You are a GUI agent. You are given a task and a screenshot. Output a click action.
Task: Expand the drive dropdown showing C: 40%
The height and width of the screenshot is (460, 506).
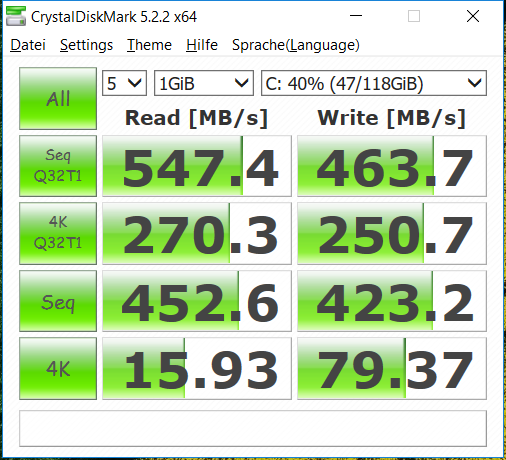tap(374, 83)
